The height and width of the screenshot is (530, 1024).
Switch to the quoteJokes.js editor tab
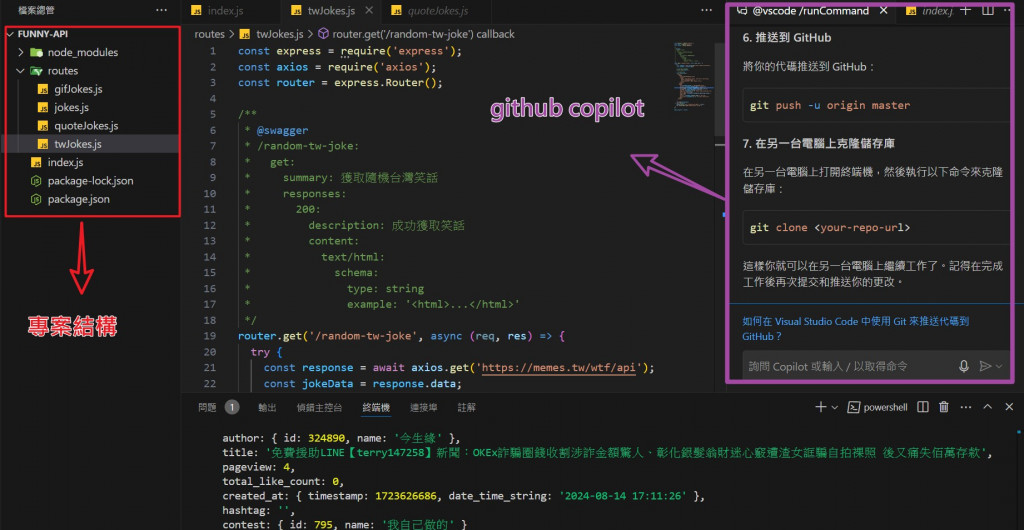click(437, 10)
